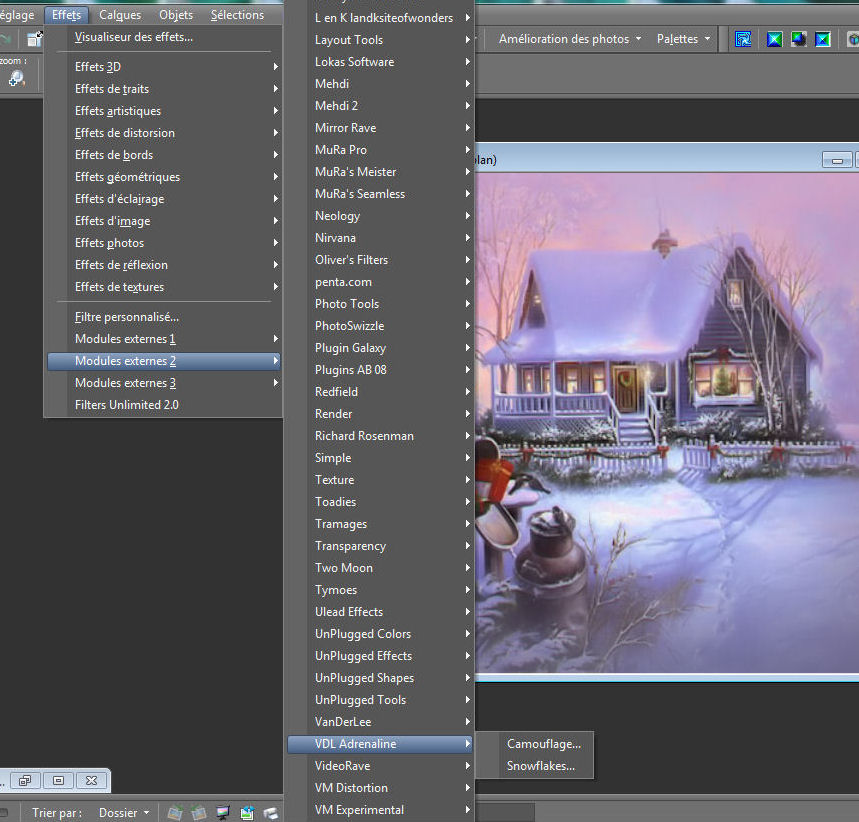Open Filtre personnalisé
859x822 pixels.
[164, 317]
